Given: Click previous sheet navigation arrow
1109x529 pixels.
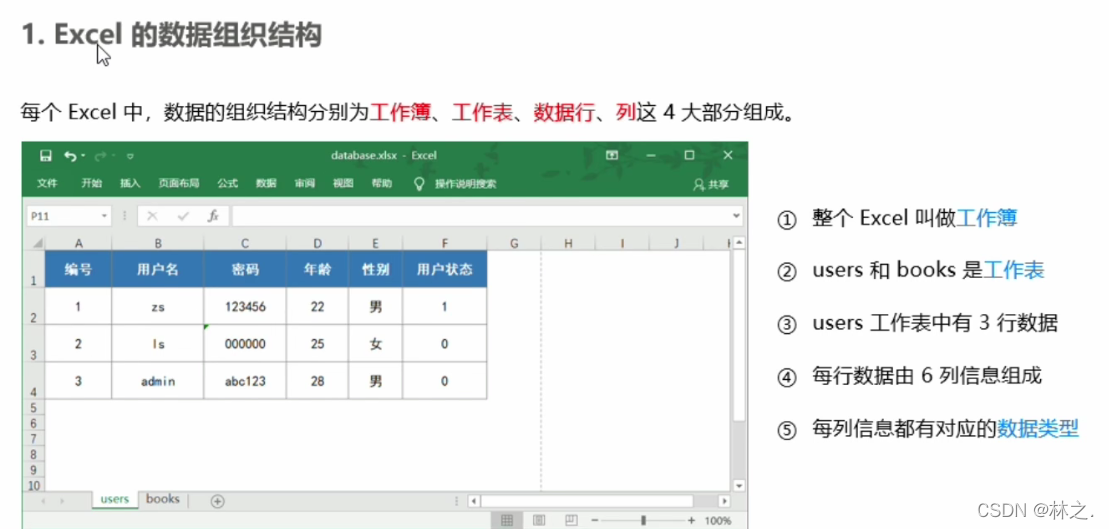Looking at the screenshot, I should point(43,501).
